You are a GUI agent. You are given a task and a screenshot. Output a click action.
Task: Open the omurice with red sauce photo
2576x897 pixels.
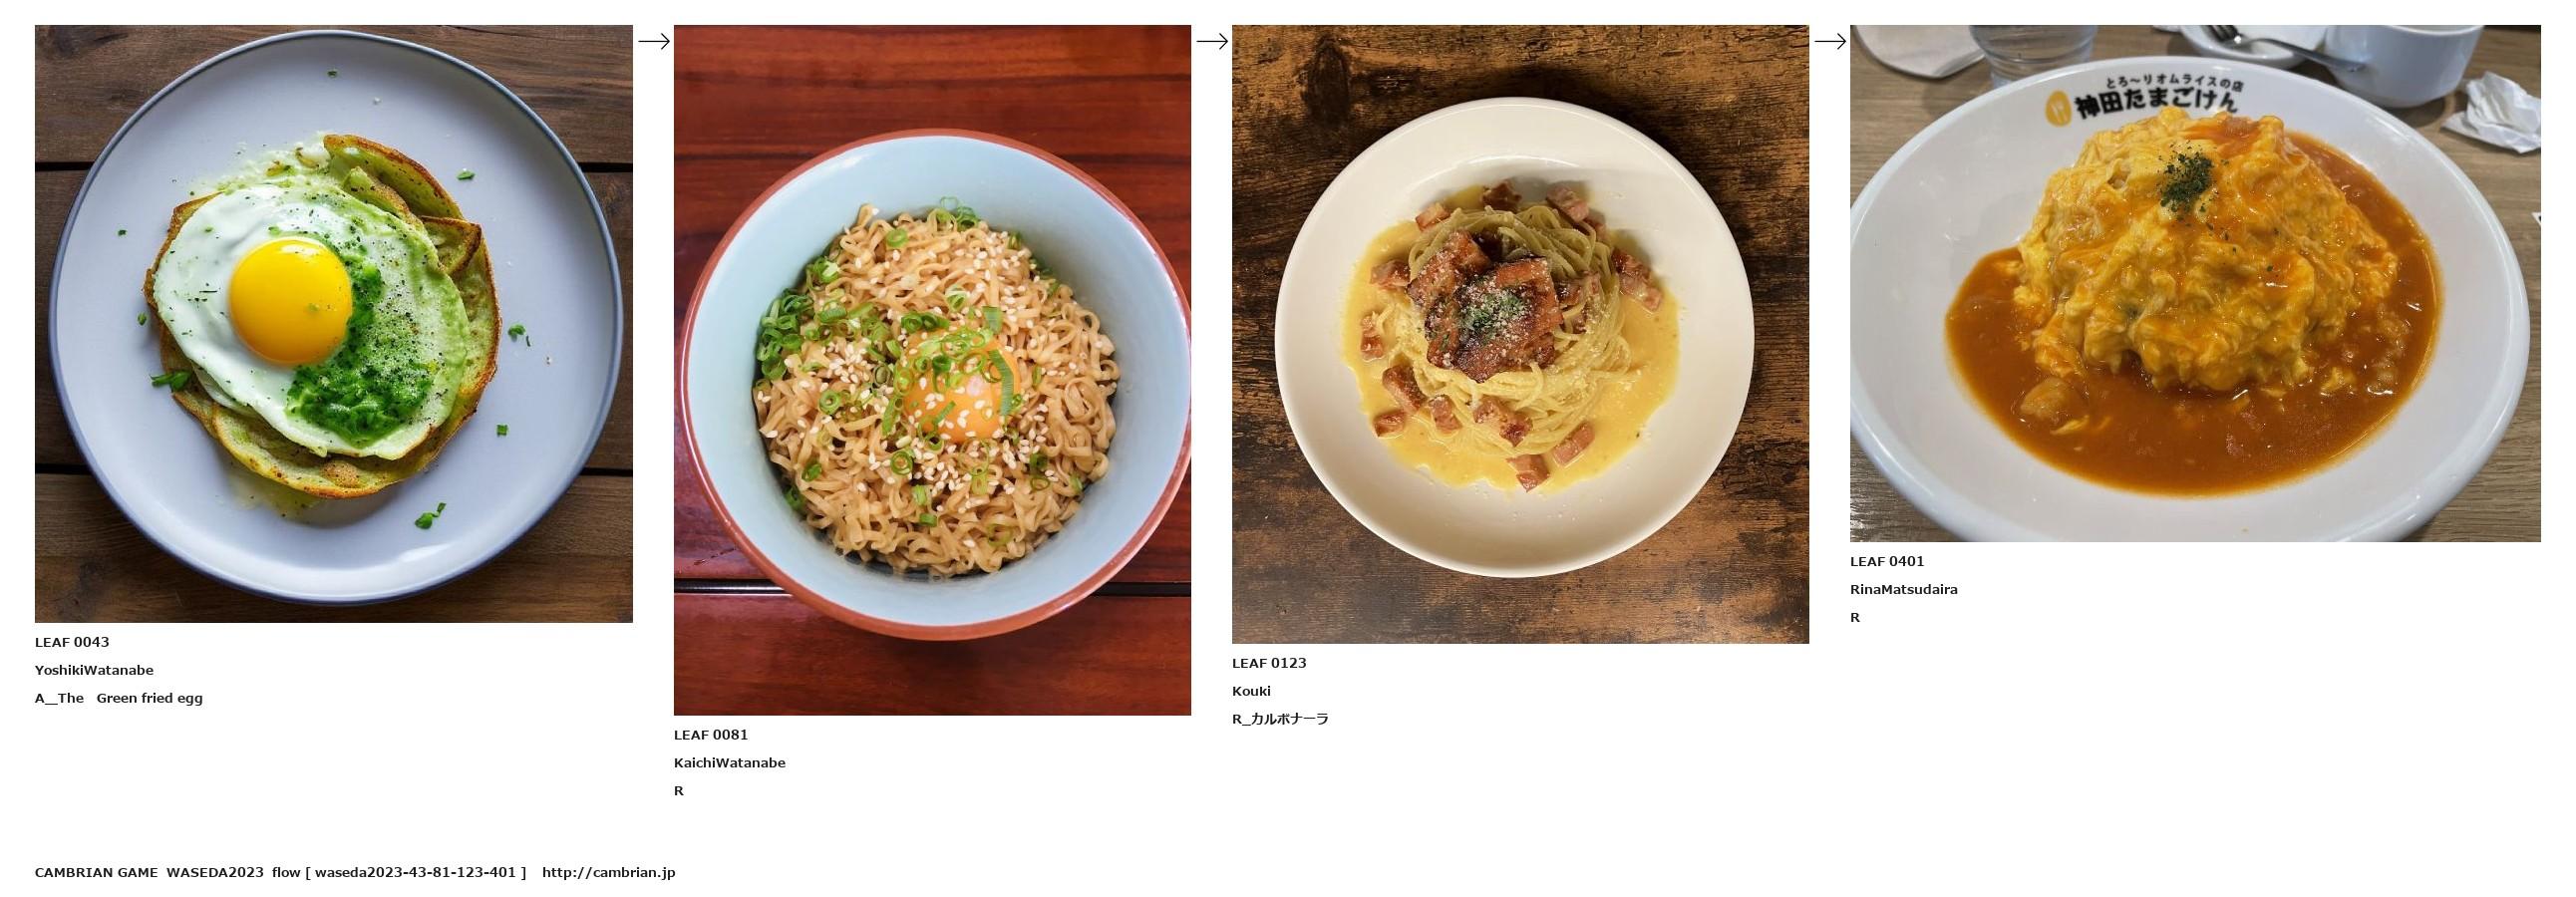(x=2195, y=283)
